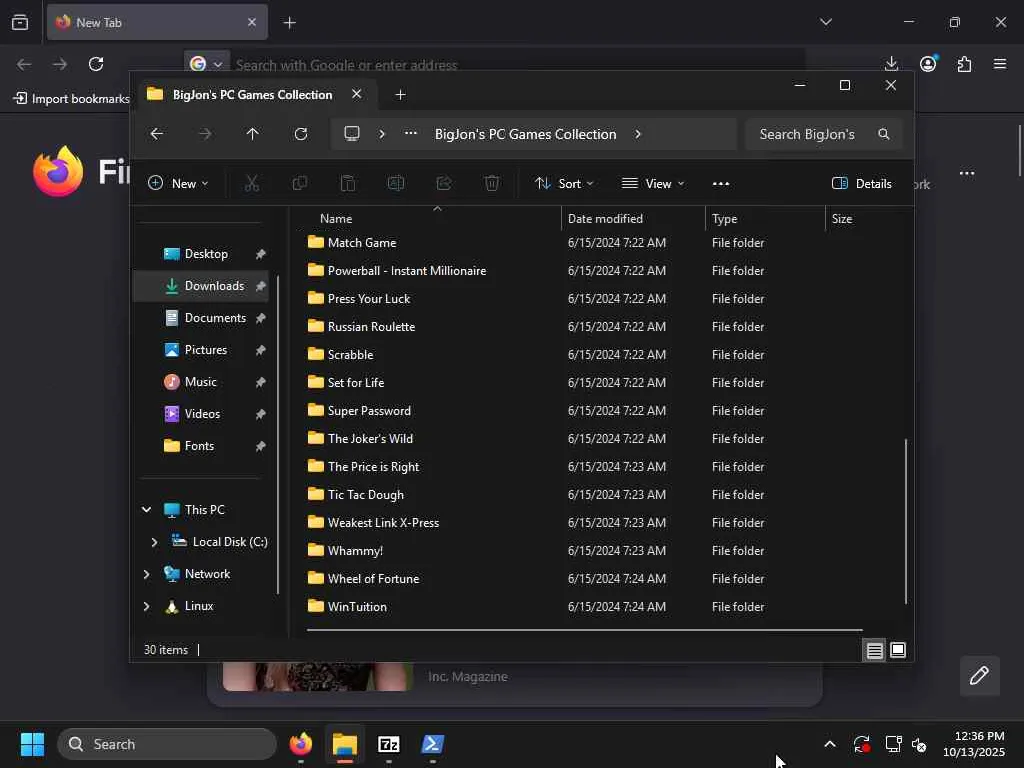Click the Delete trash icon
The width and height of the screenshot is (1024, 768).
coord(492,184)
